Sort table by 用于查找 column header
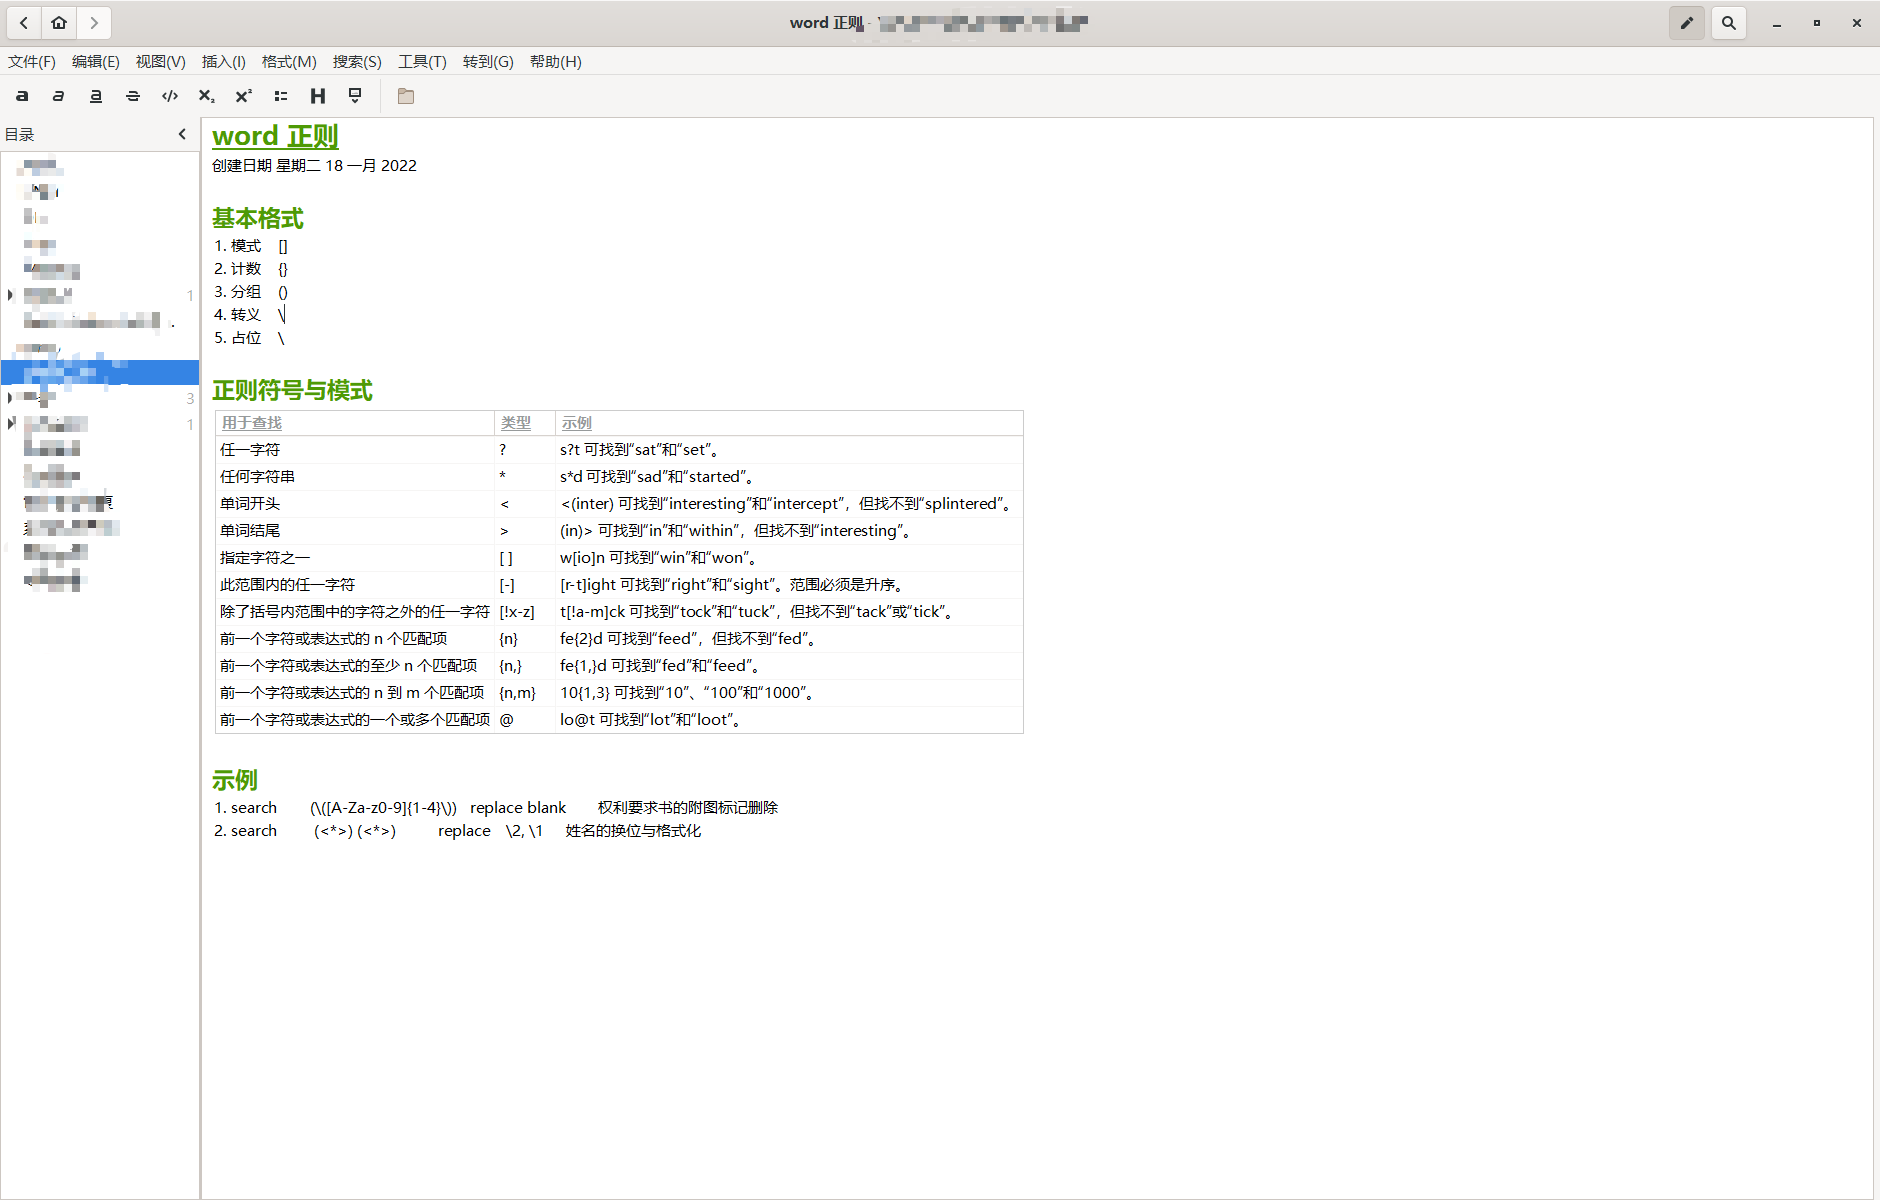The image size is (1880, 1200). click(x=355, y=423)
